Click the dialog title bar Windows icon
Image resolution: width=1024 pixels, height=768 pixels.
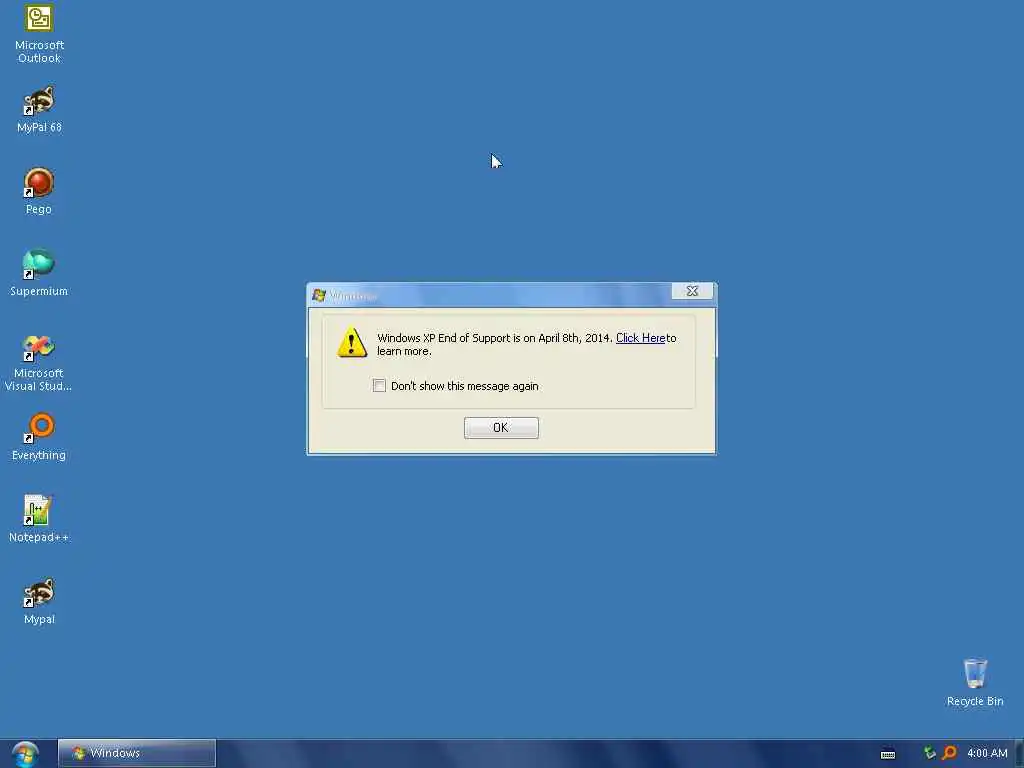tap(319, 295)
